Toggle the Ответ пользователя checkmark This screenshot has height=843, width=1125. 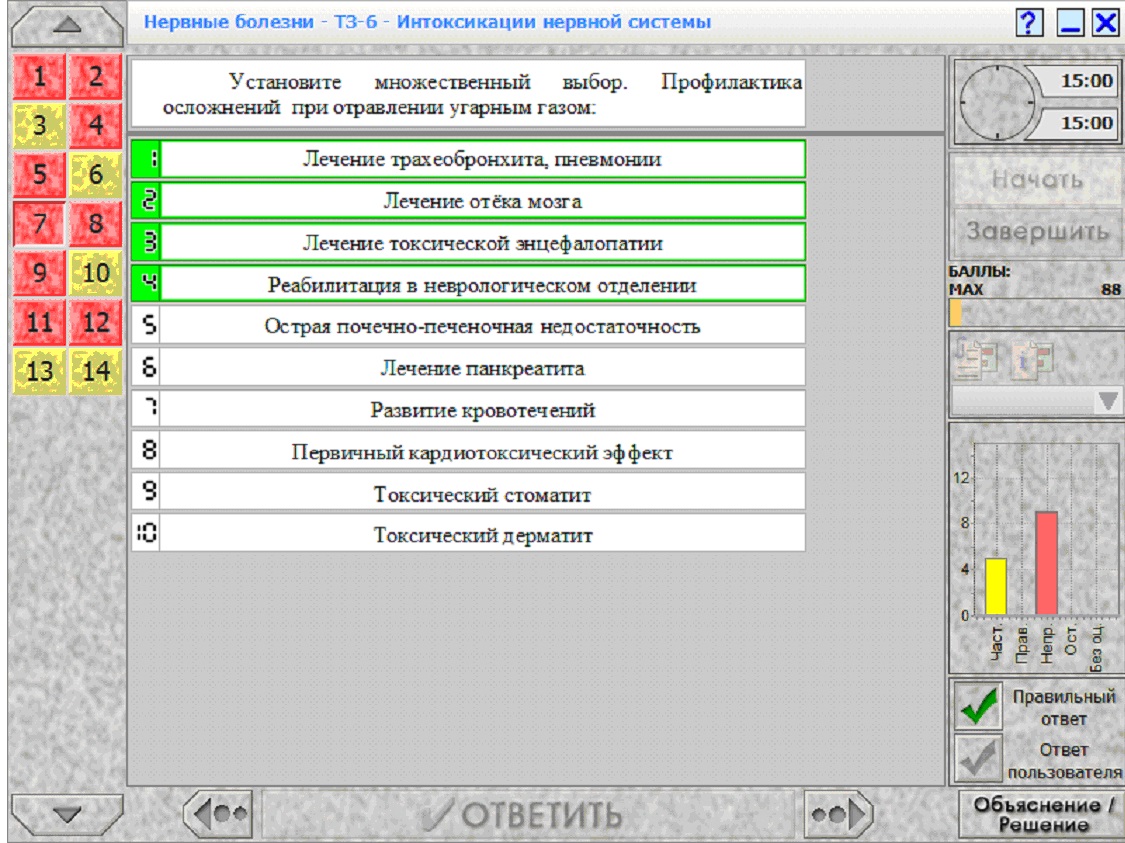(978, 758)
